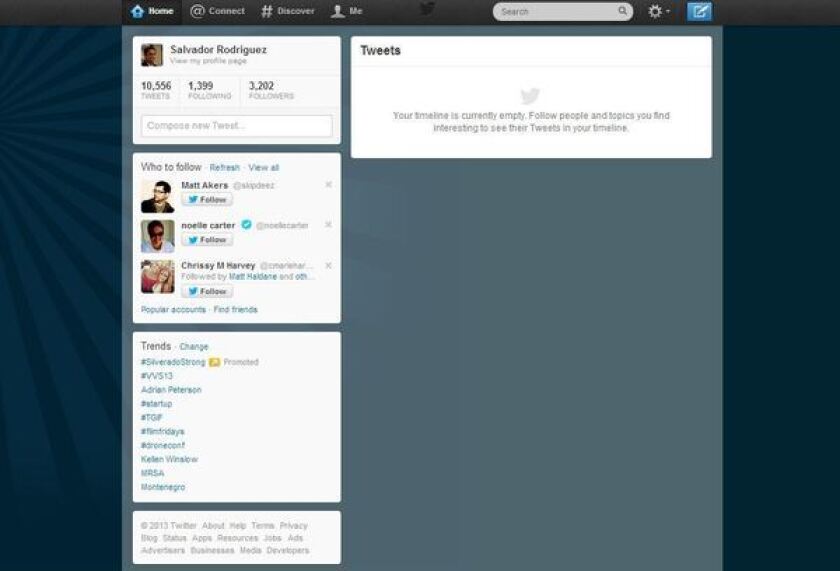840x571 pixels.
Task: Click View my profile page link
Action: point(208,61)
